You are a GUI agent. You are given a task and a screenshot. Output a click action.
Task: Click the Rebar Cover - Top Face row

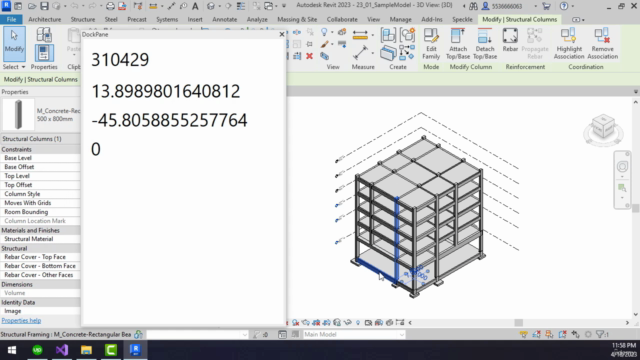(40, 257)
